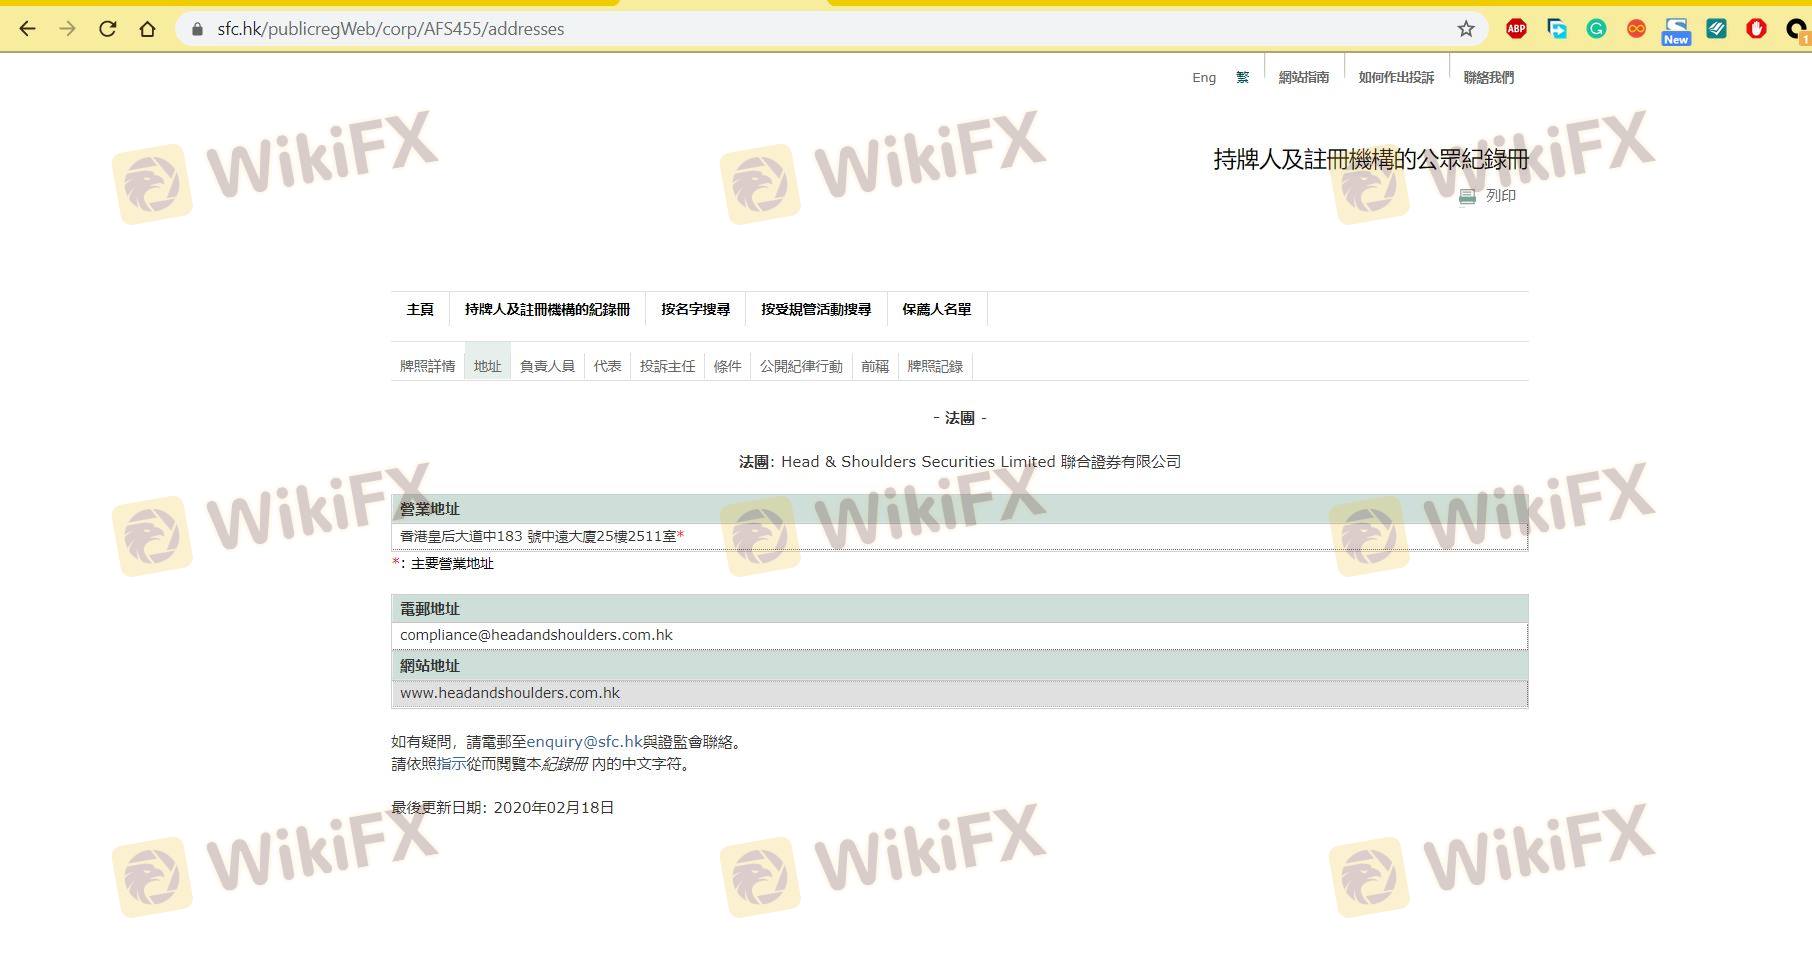This screenshot has width=1812, height=953.
Task: Switch to 負責人員 tab
Action: coord(547,366)
